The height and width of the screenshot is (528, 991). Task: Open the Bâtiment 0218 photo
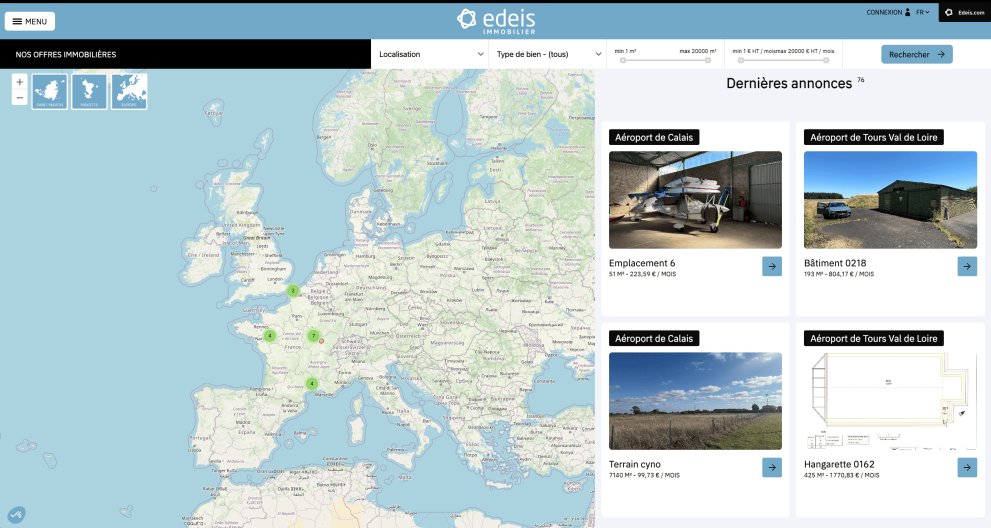point(890,200)
